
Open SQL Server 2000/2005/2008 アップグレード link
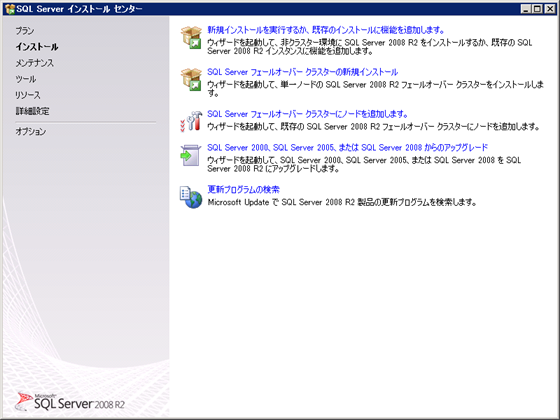click(348, 148)
